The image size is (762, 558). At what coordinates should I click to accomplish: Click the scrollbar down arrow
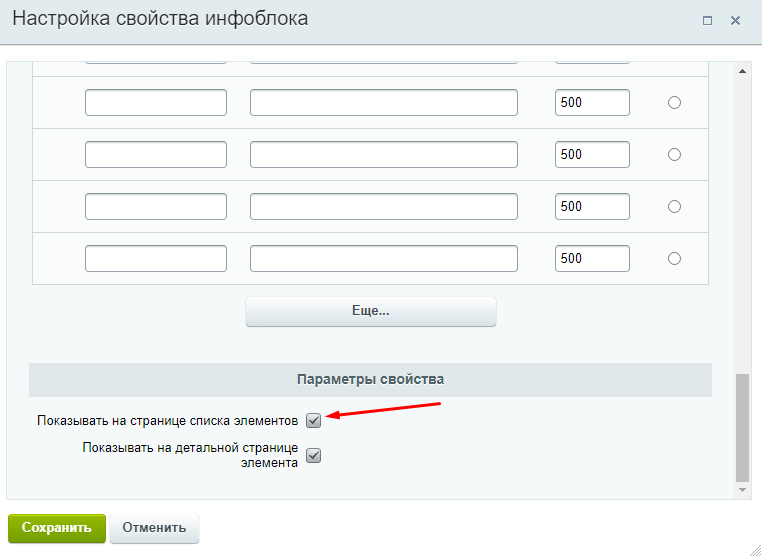(742, 490)
